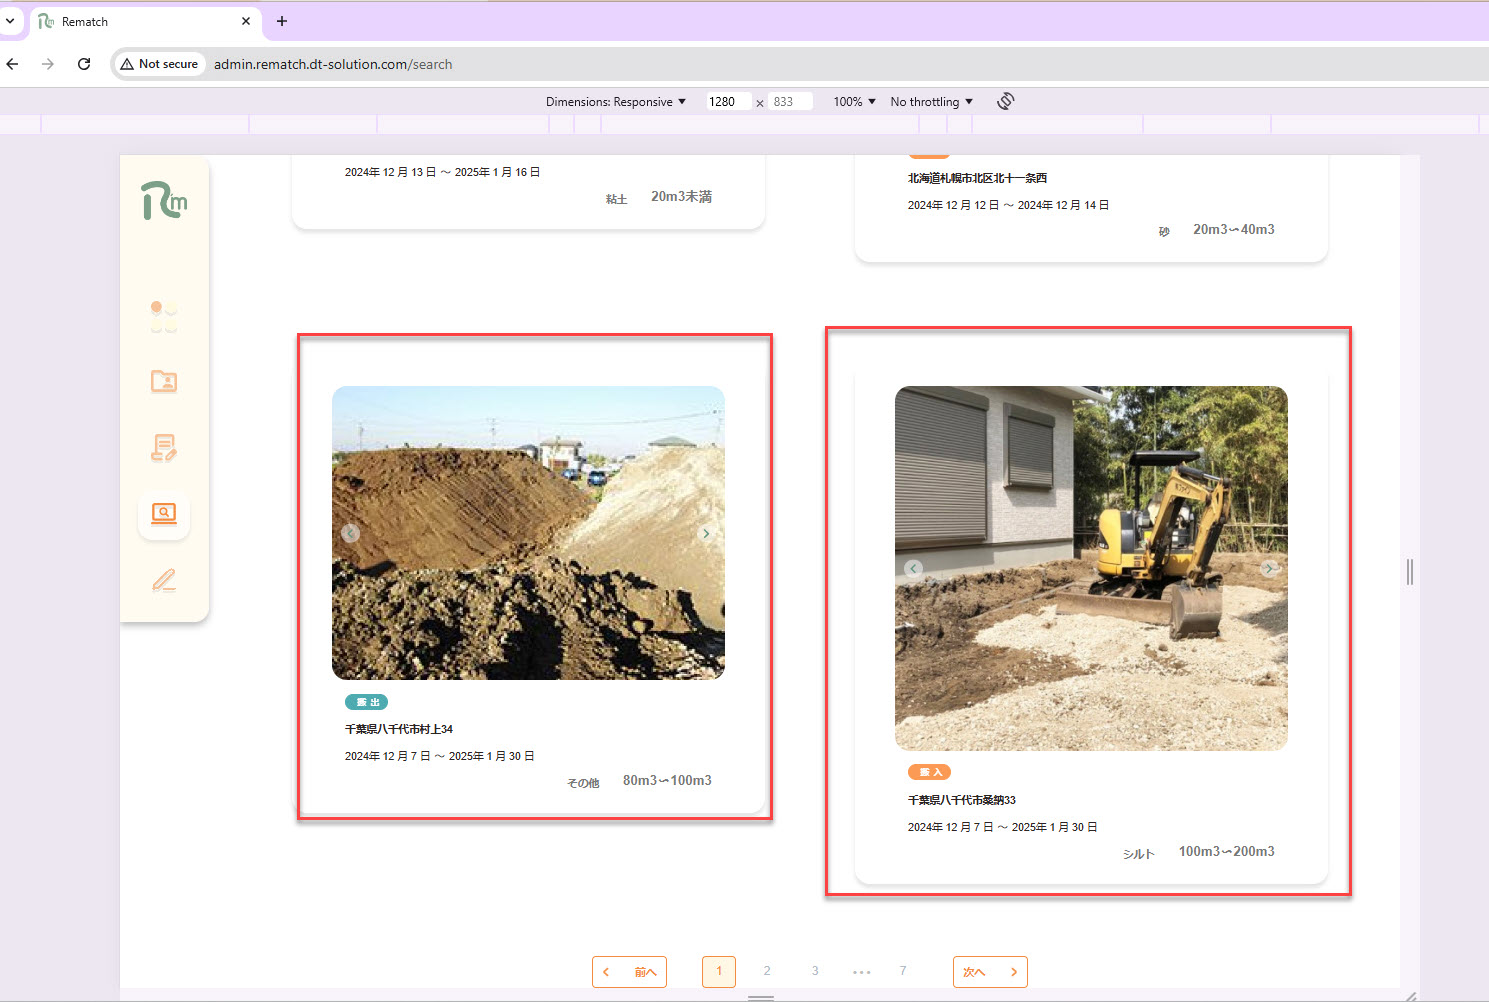This screenshot has height=1002, width=1489.
Task: Click the 次へ next page button
Action: click(x=990, y=972)
